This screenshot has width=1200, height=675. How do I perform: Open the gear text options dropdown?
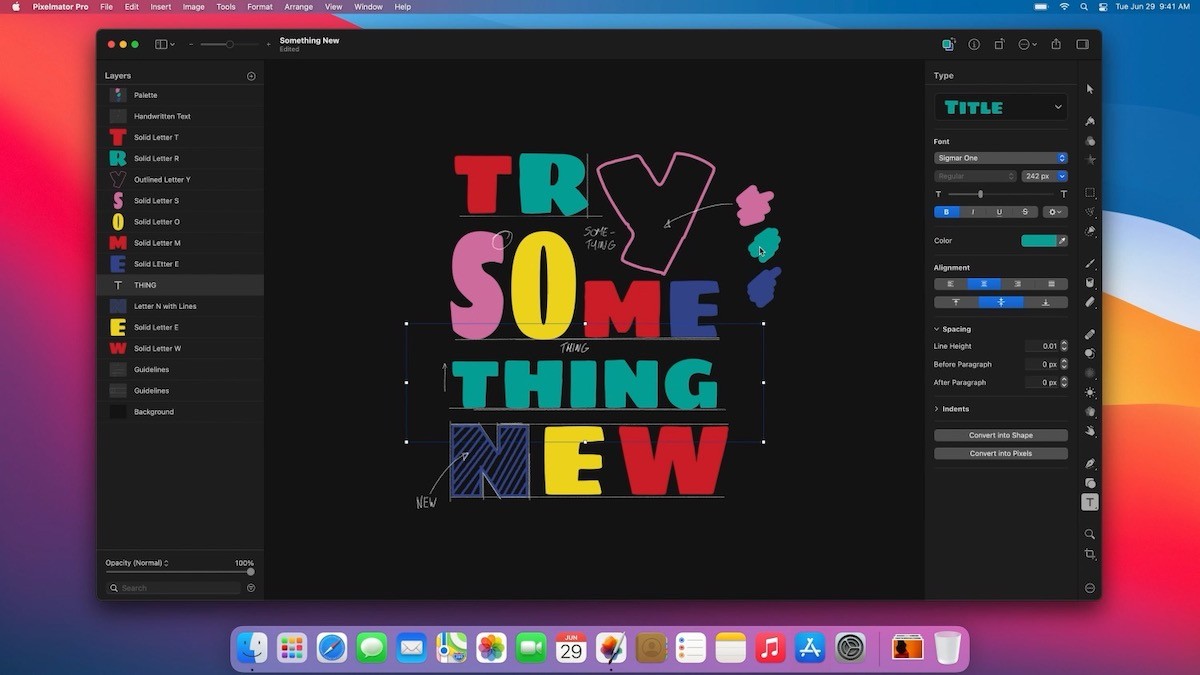point(1055,212)
